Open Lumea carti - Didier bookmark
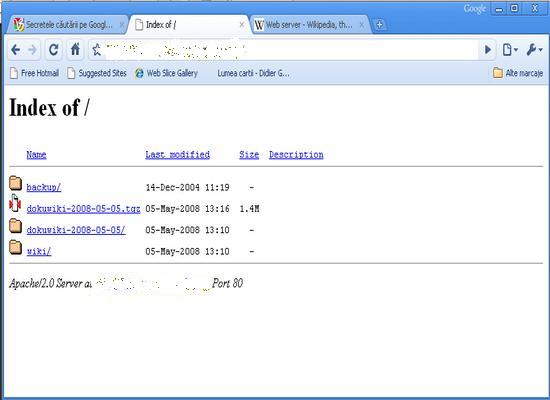This screenshot has height=400, width=550. coord(253,73)
